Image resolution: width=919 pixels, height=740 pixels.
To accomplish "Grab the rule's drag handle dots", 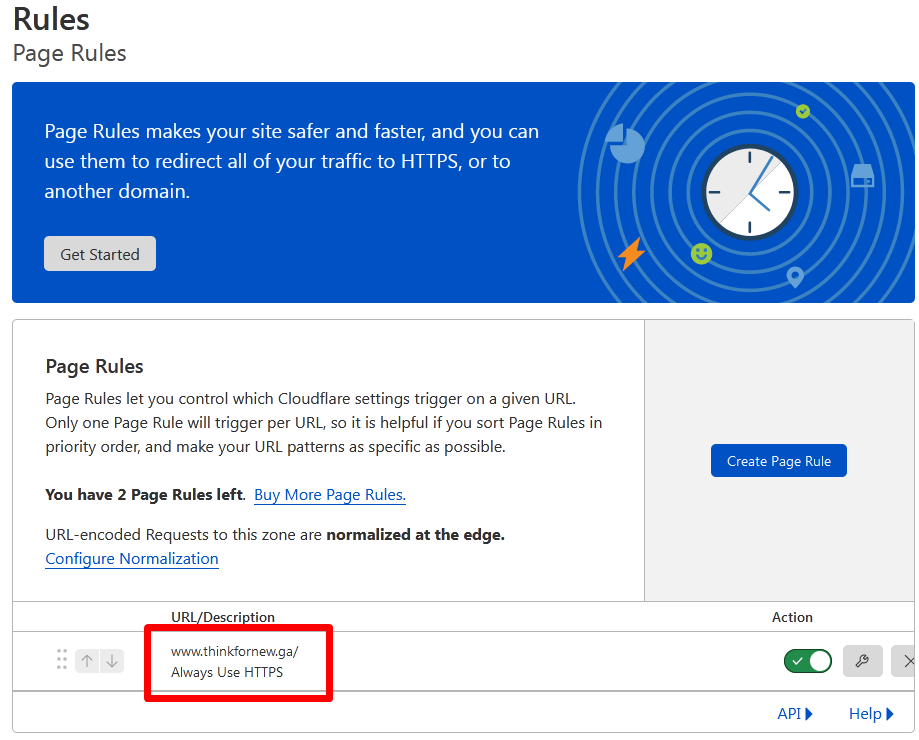I will pyautogui.click(x=62, y=659).
